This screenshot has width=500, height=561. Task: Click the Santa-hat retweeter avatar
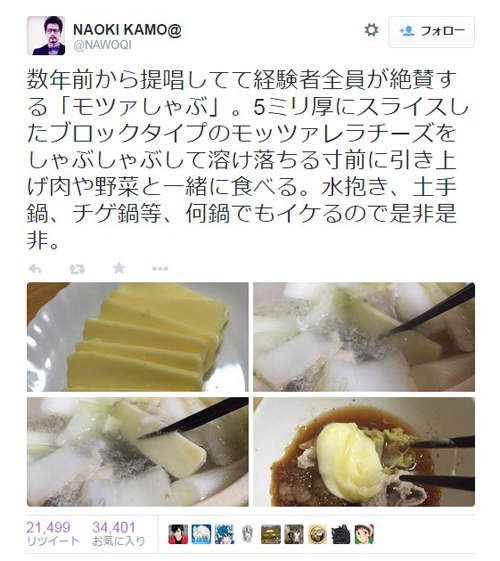pos(364,535)
